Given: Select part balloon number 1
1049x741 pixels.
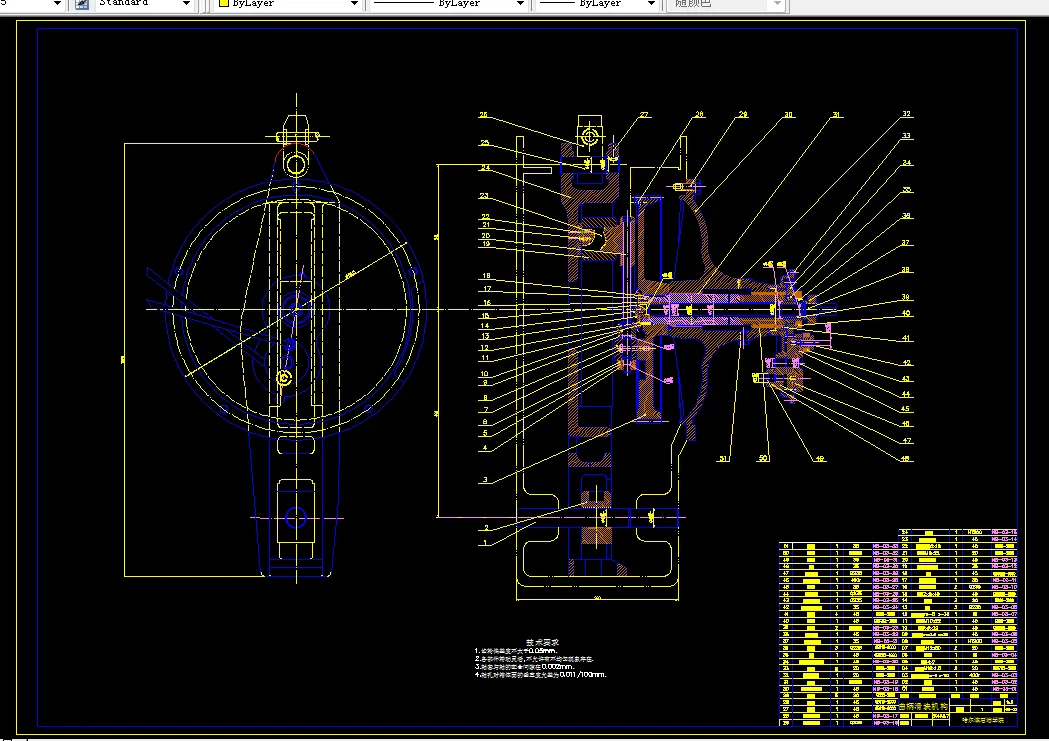Looking at the screenshot, I should pos(486,543).
